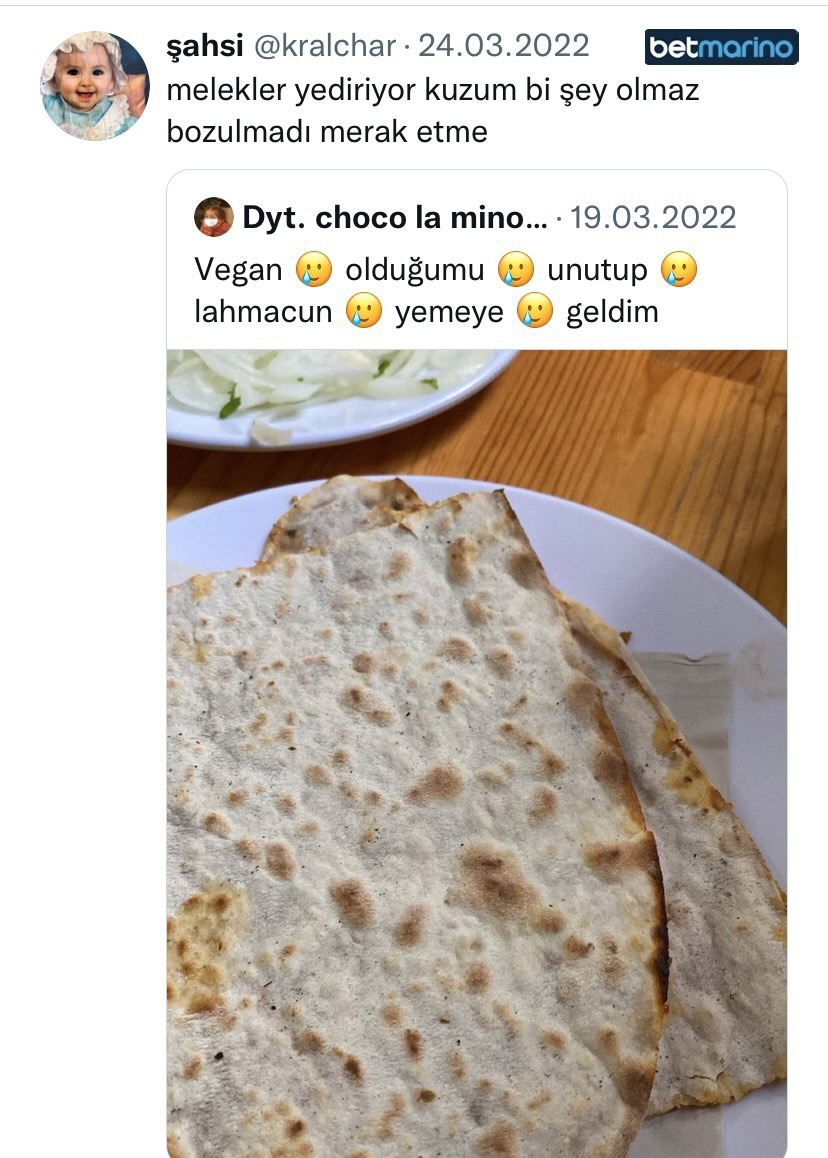Click the crying emoji after lahmacun

click(x=363, y=311)
